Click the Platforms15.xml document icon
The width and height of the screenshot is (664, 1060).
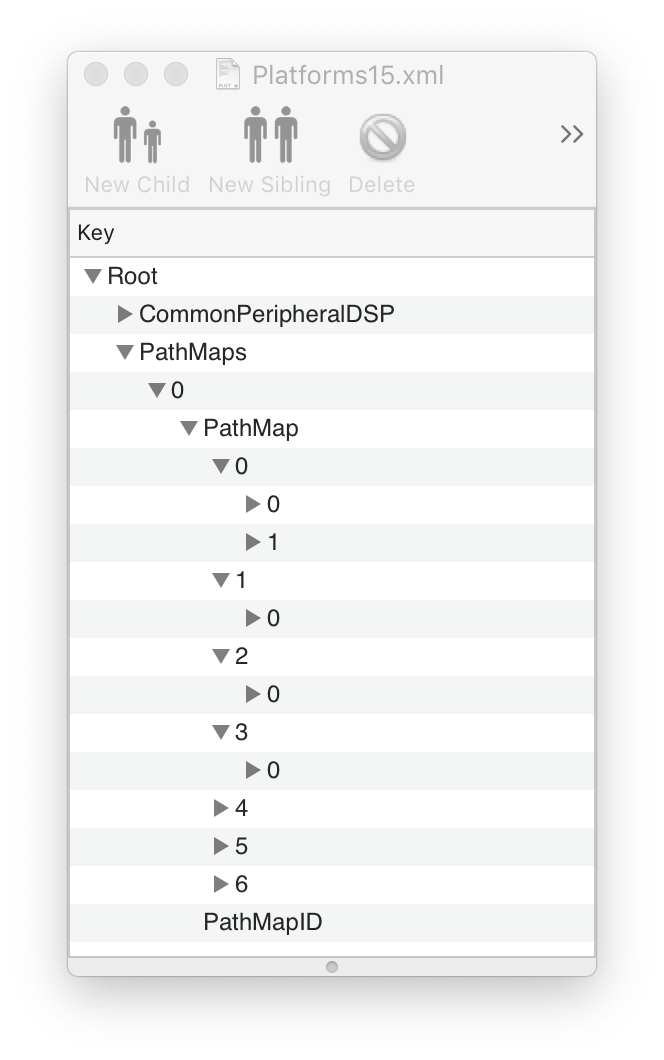[229, 75]
